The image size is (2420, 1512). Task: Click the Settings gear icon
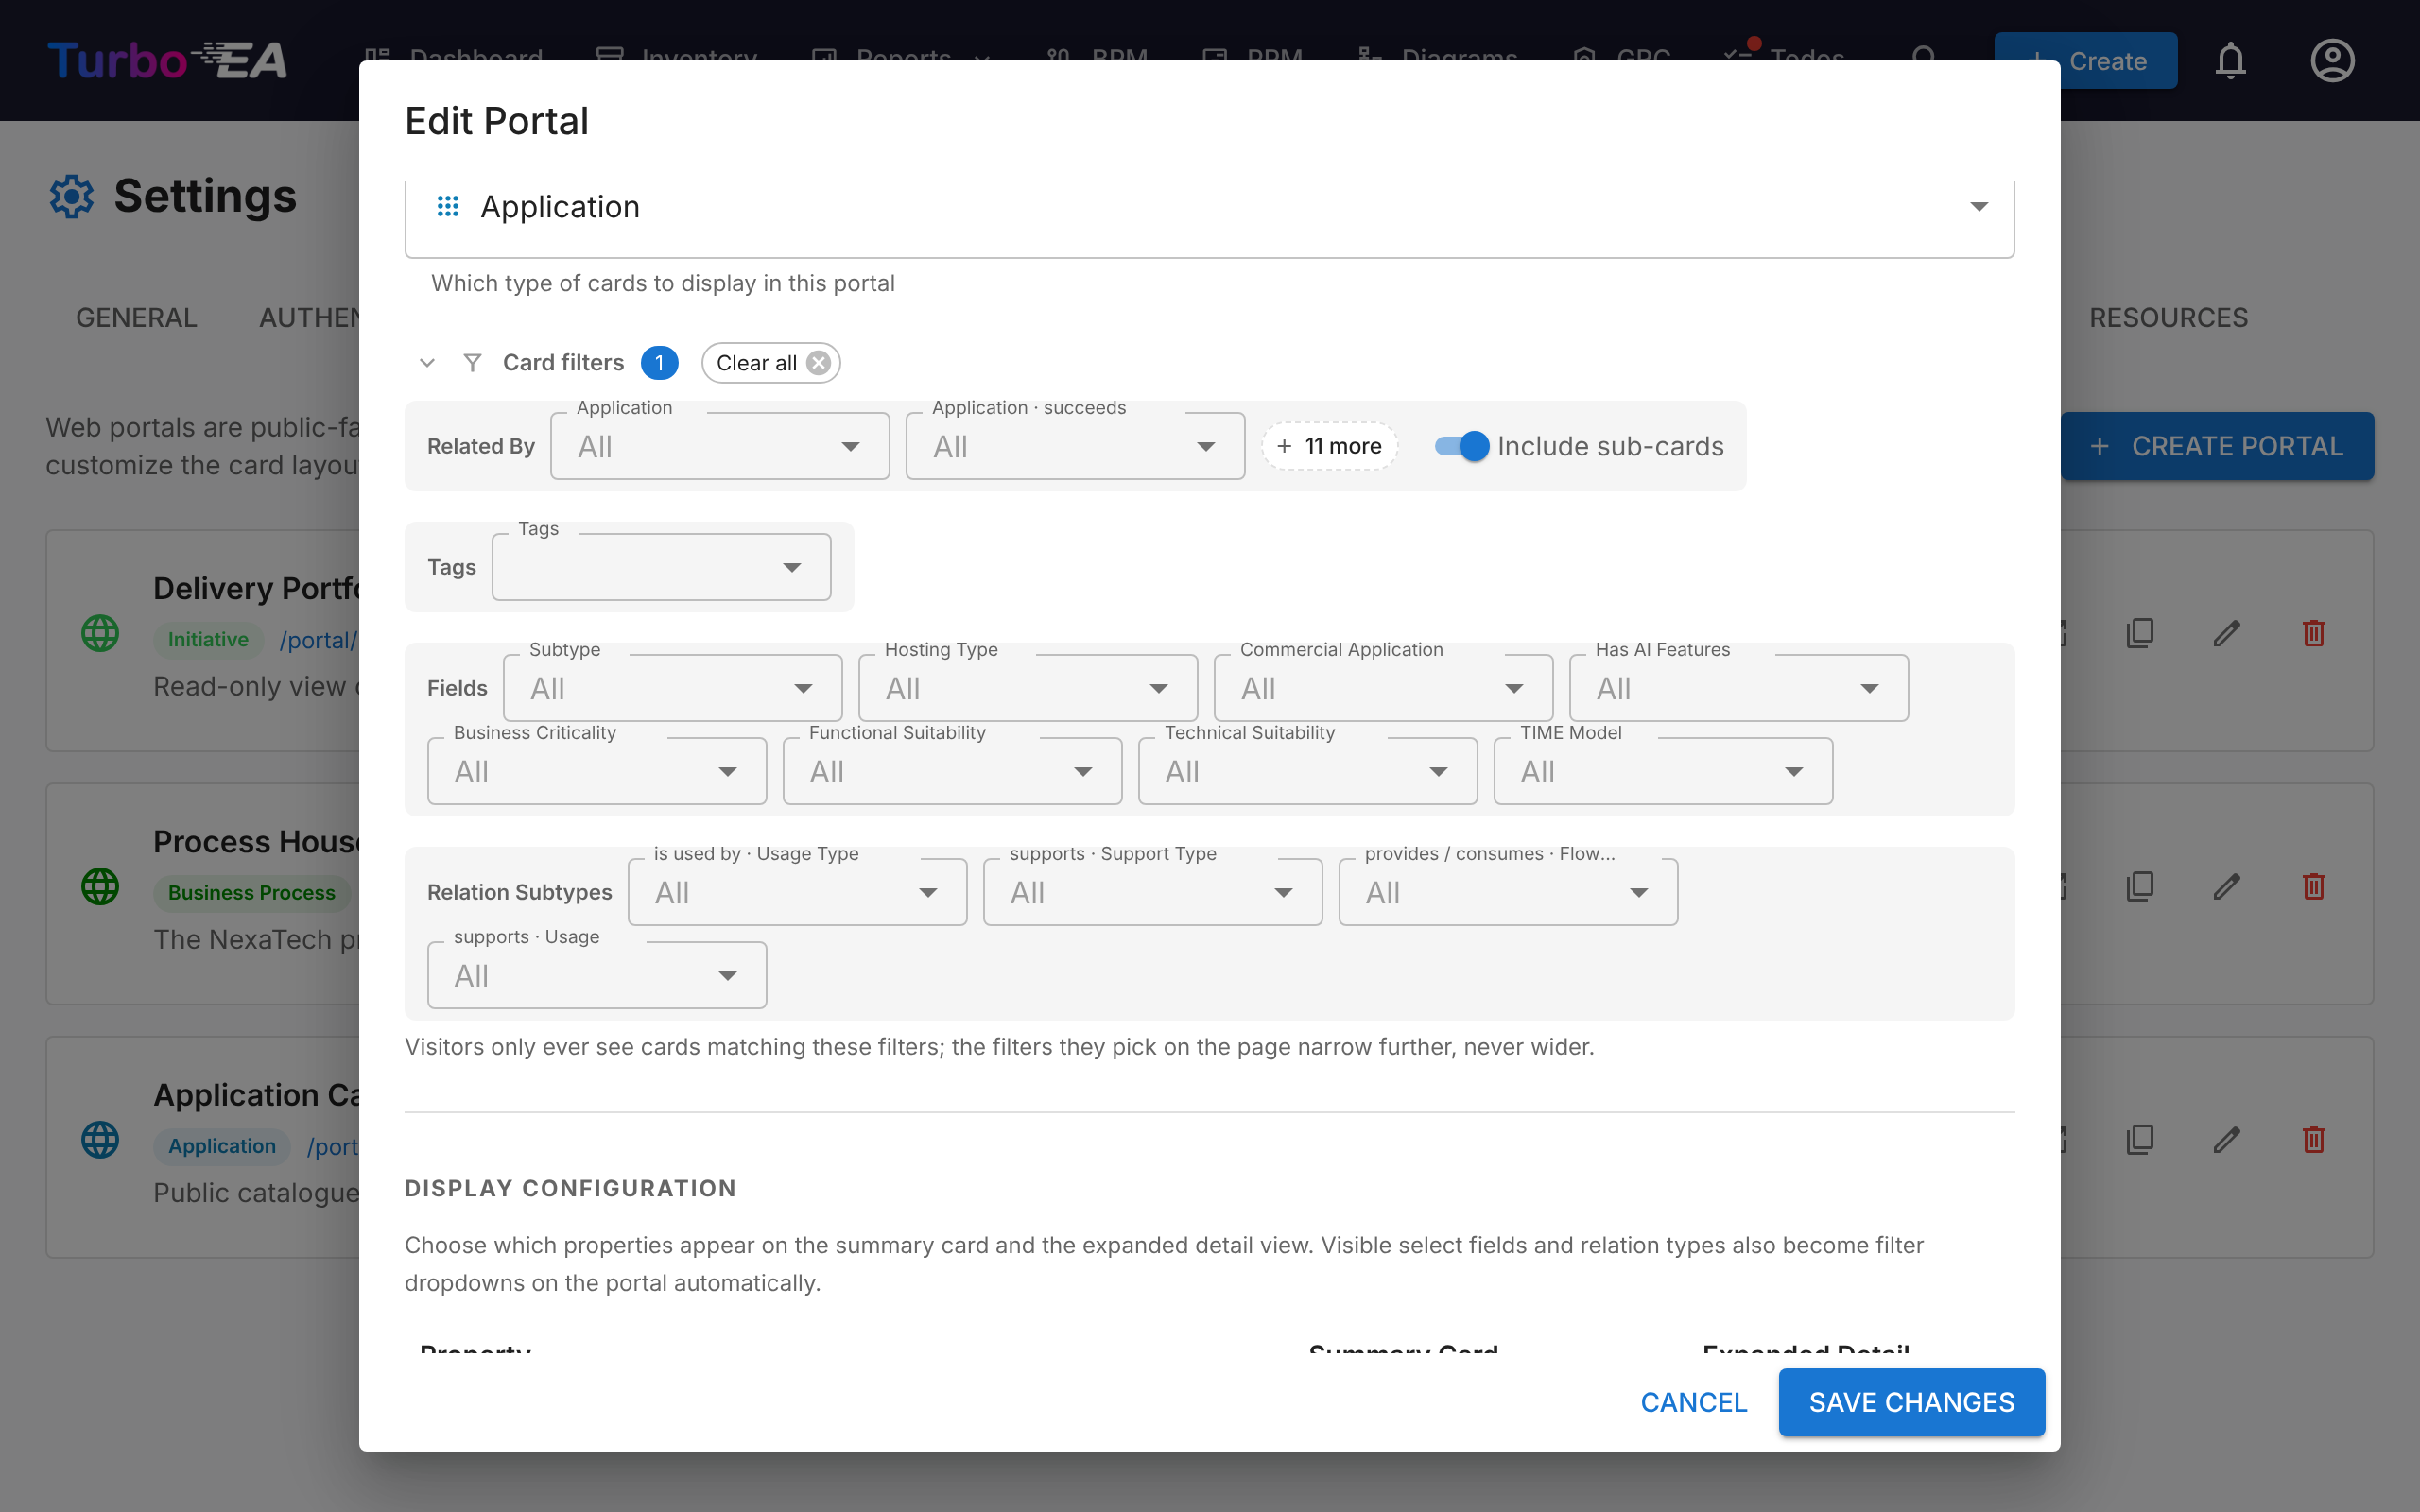click(72, 196)
